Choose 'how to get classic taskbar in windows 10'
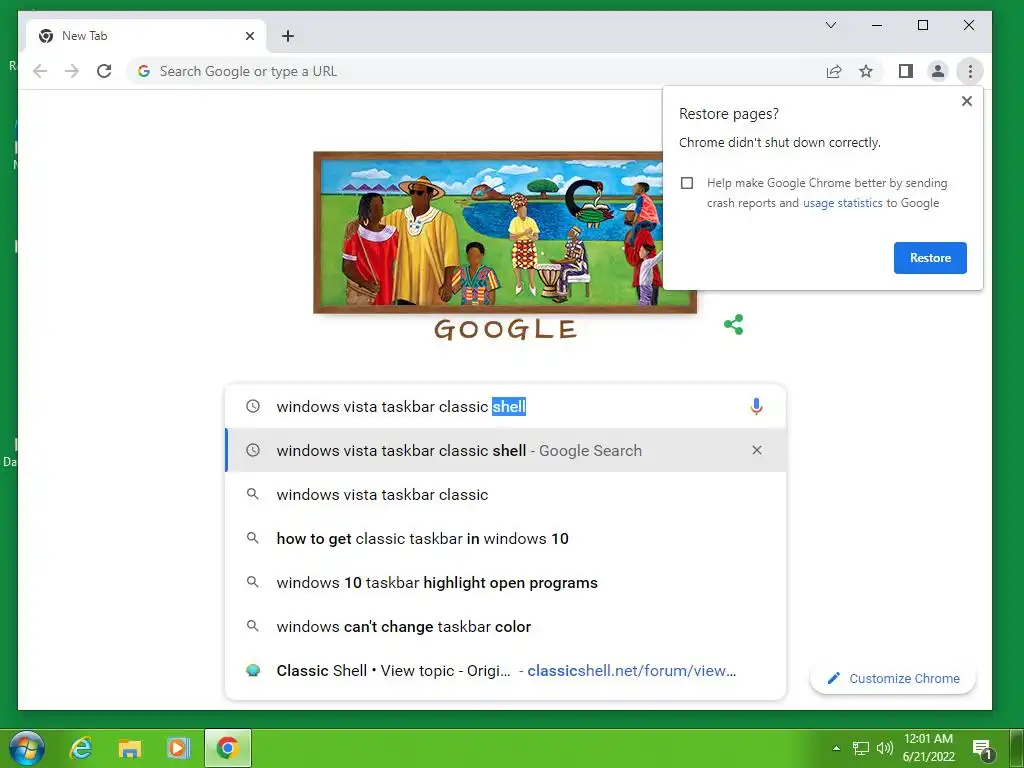The width and height of the screenshot is (1024, 768). 505,538
